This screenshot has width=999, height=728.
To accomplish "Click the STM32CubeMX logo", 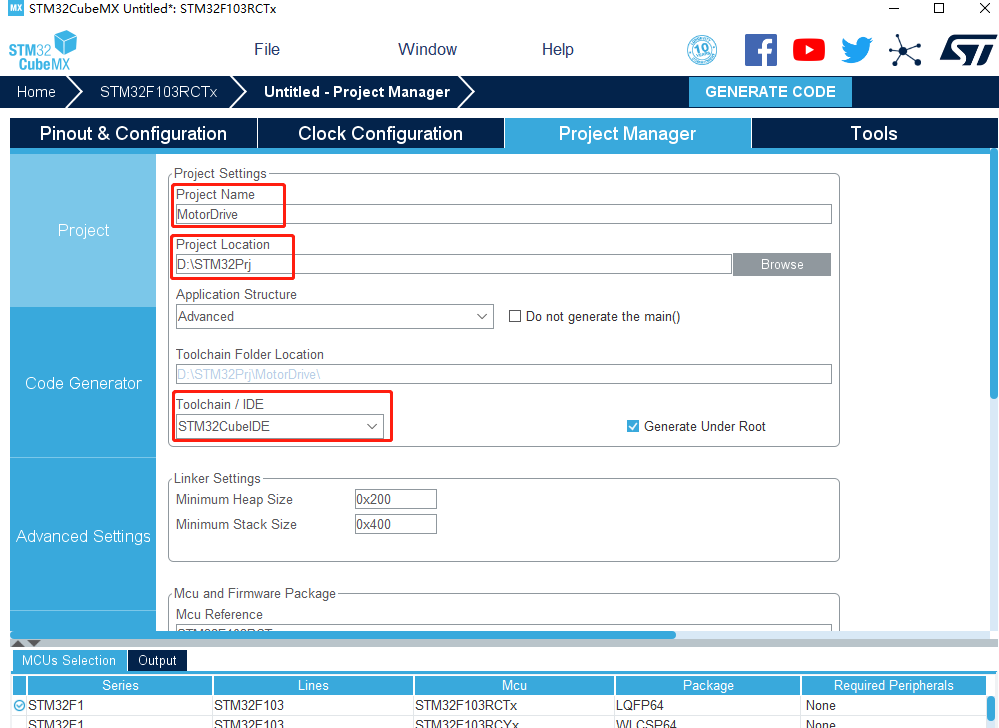I will (43, 51).
